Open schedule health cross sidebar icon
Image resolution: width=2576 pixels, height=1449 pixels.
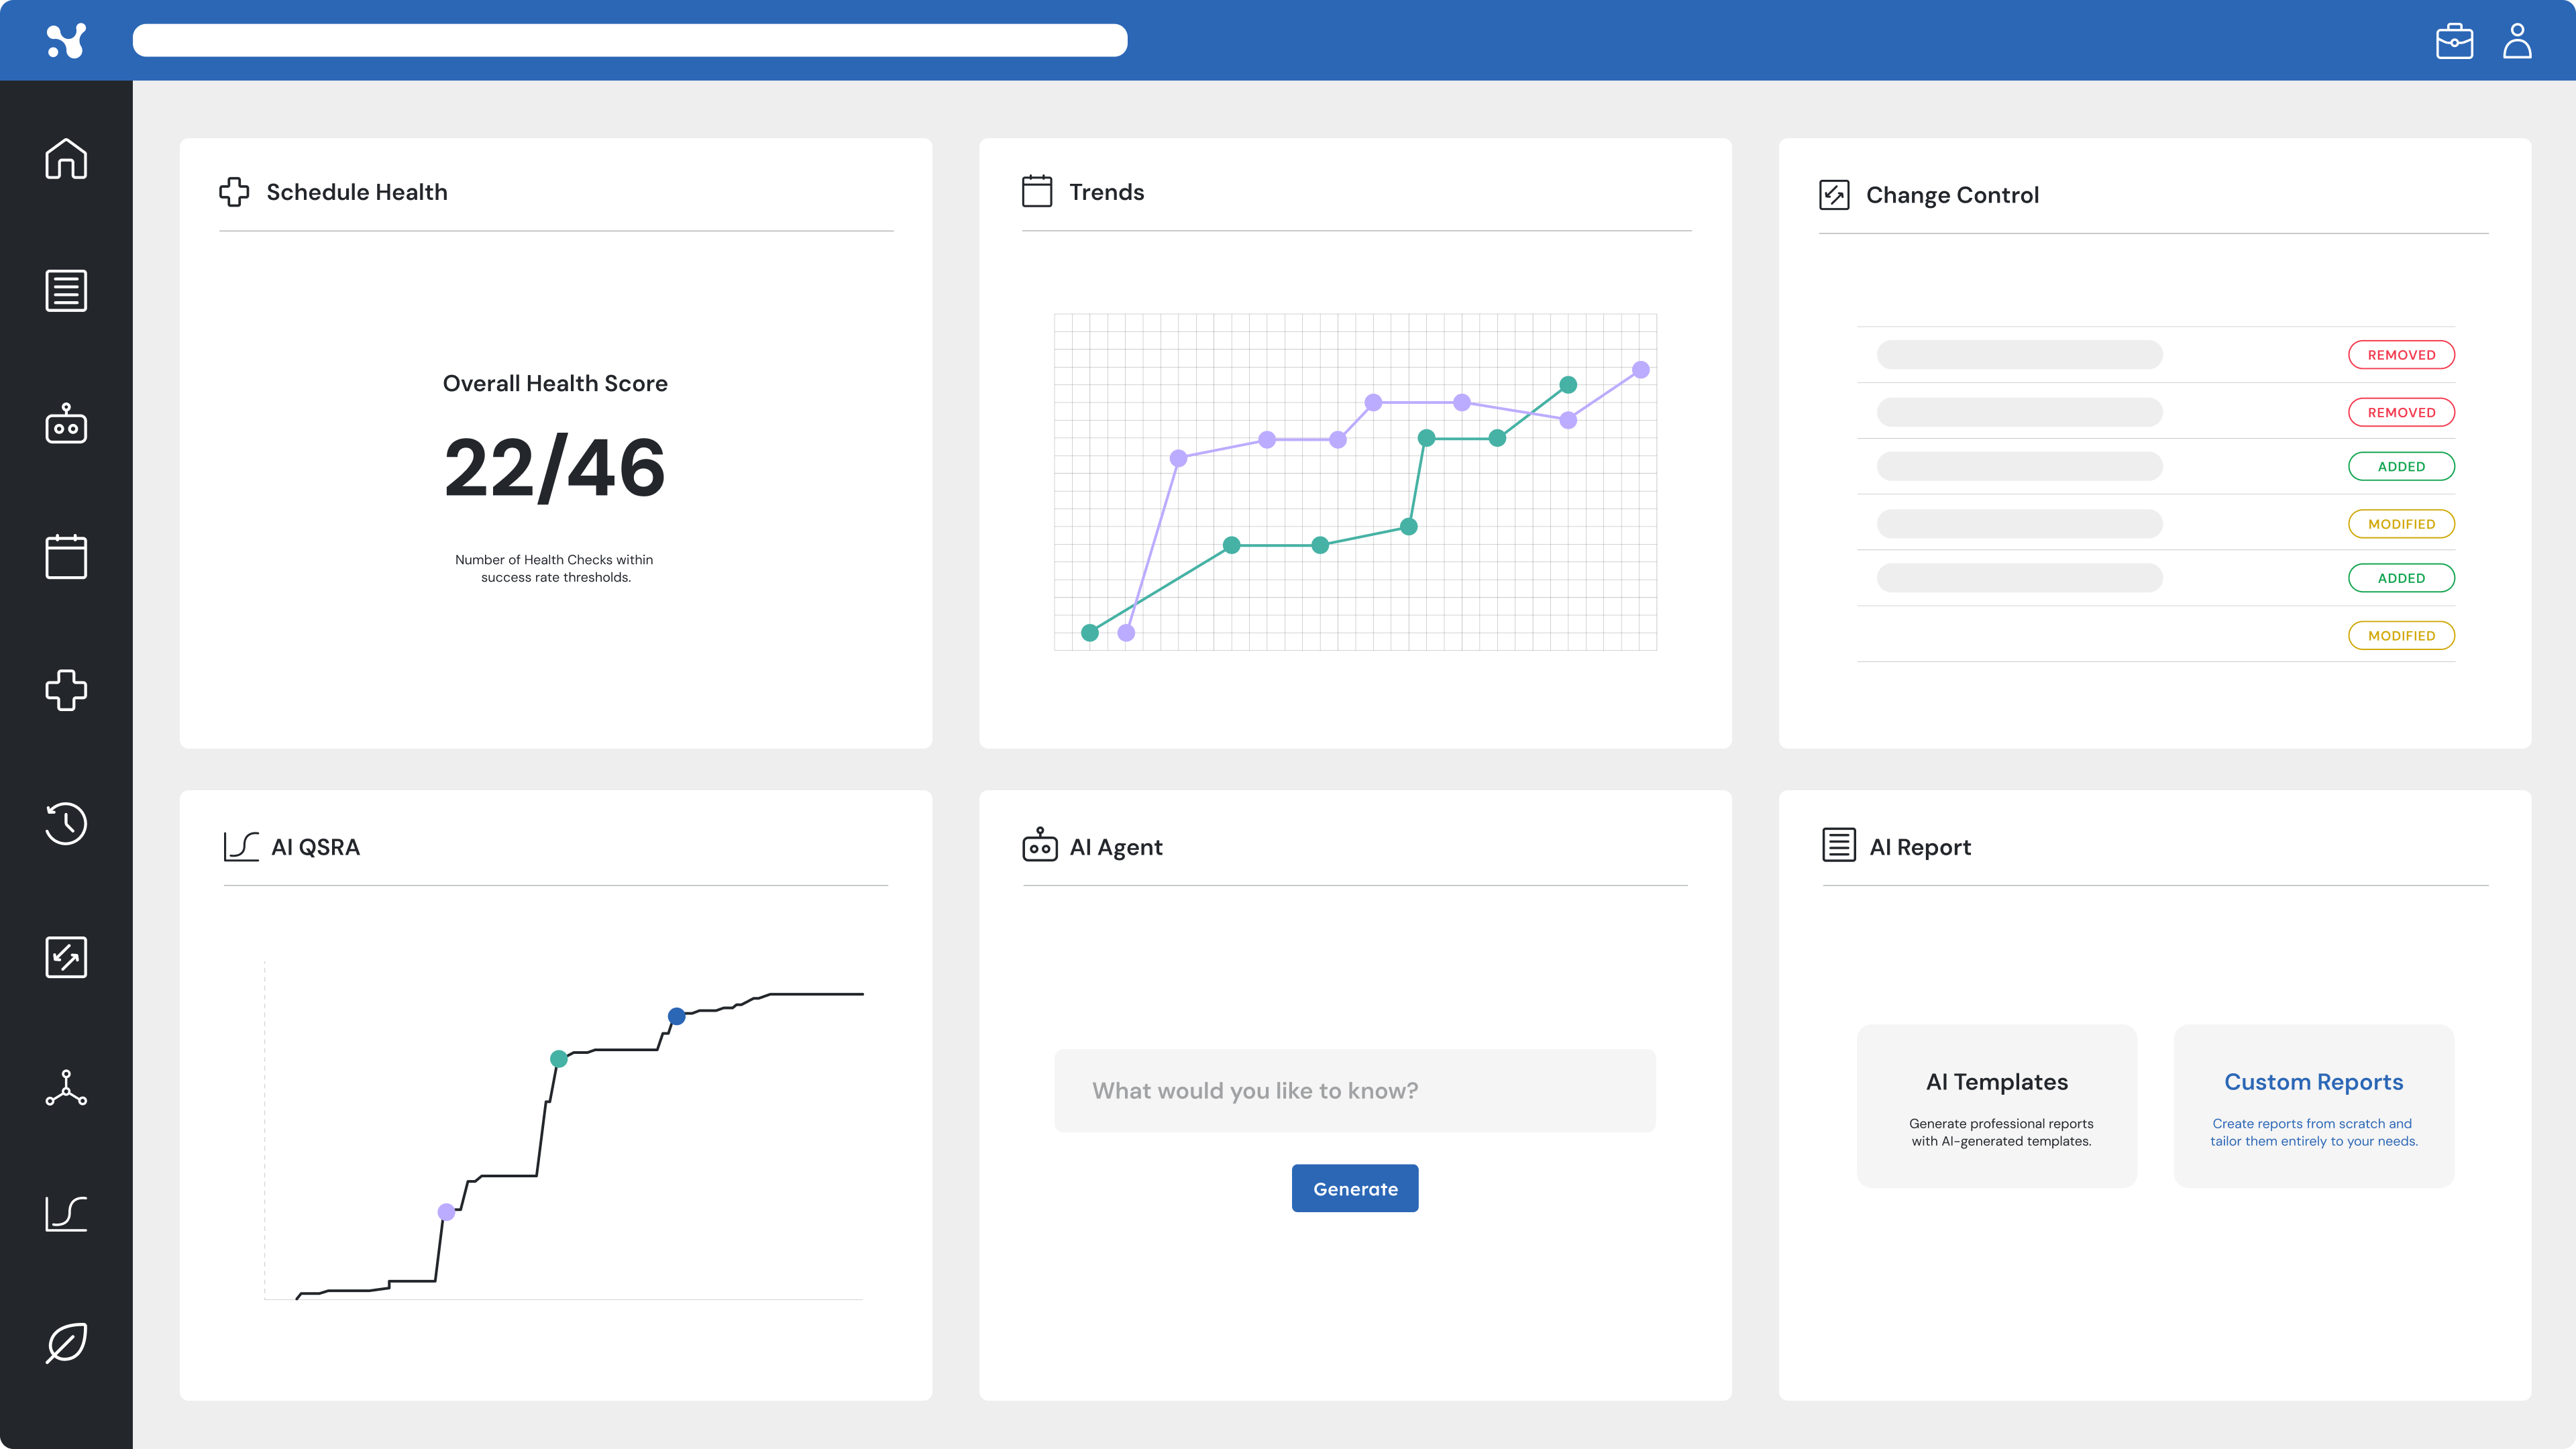point(66,690)
